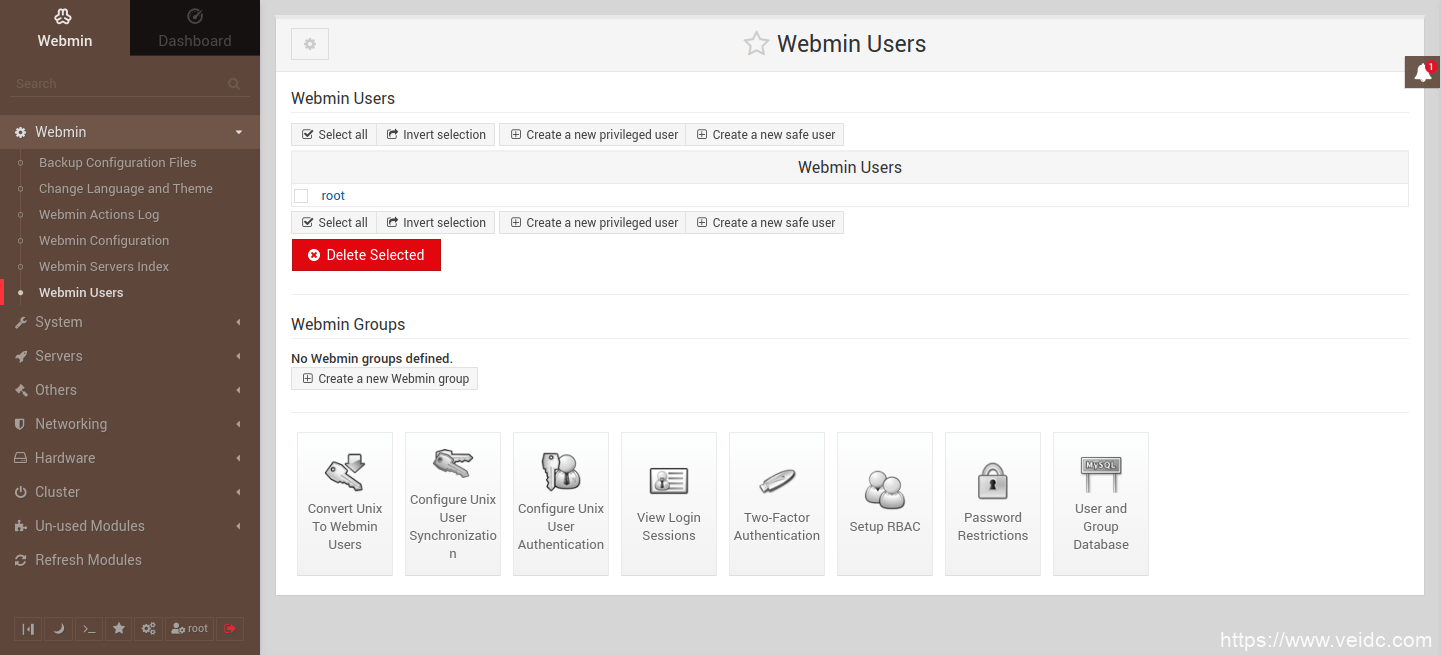Click module configuration gear button

coord(310,44)
